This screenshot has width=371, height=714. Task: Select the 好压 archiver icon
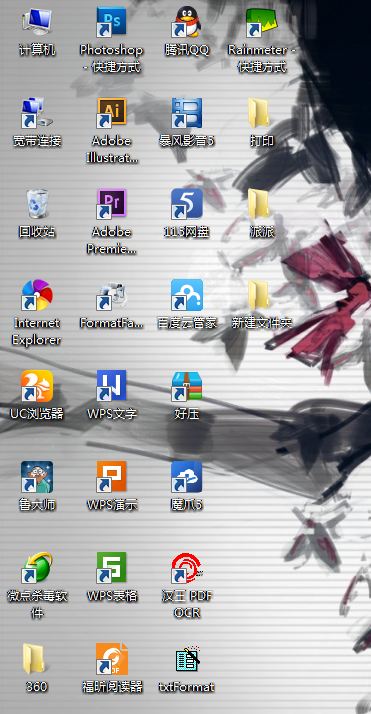pos(187,386)
